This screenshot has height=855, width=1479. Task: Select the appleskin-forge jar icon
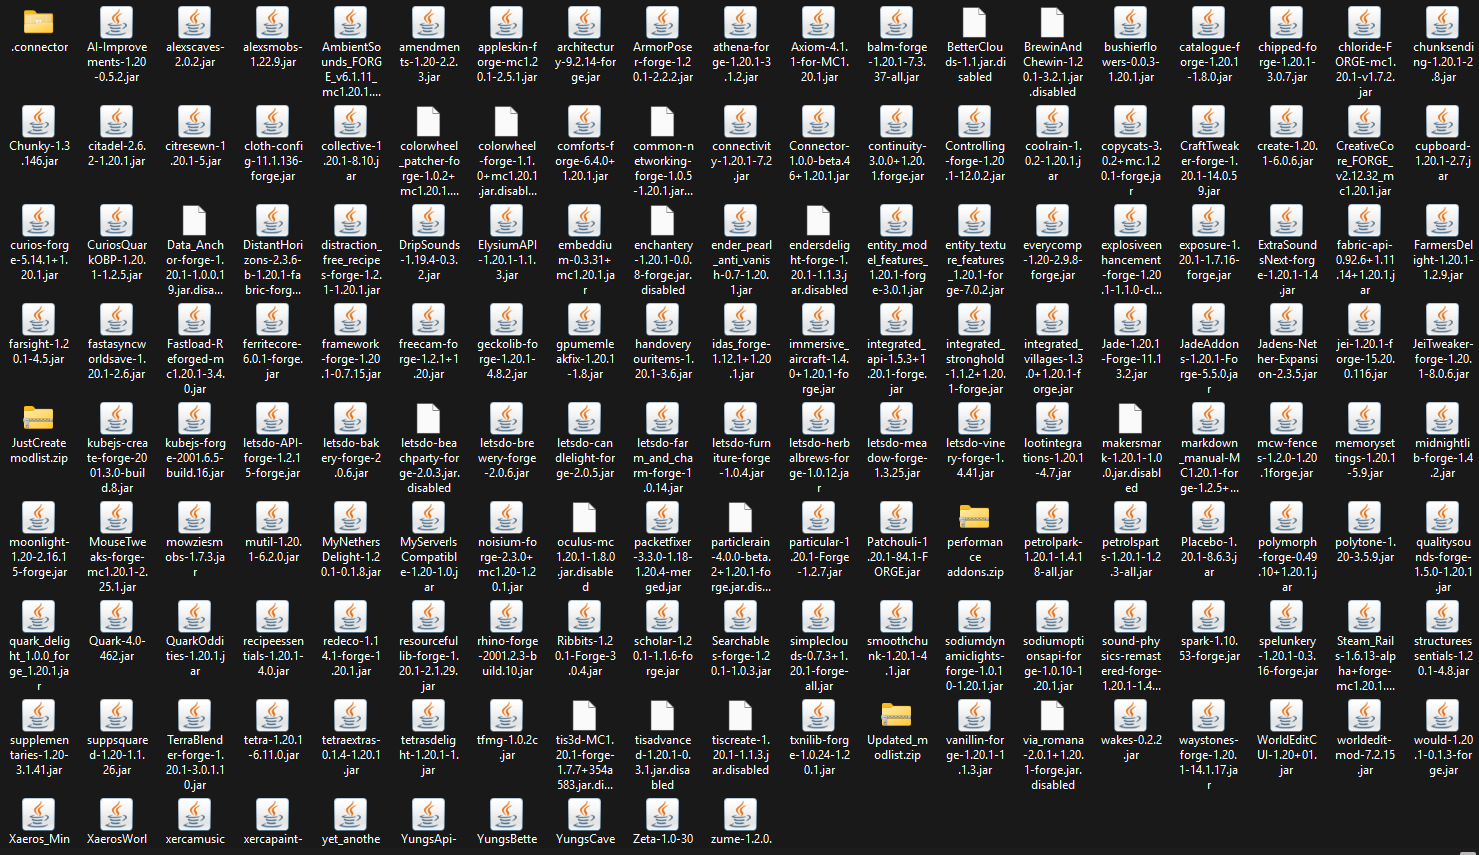(506, 22)
